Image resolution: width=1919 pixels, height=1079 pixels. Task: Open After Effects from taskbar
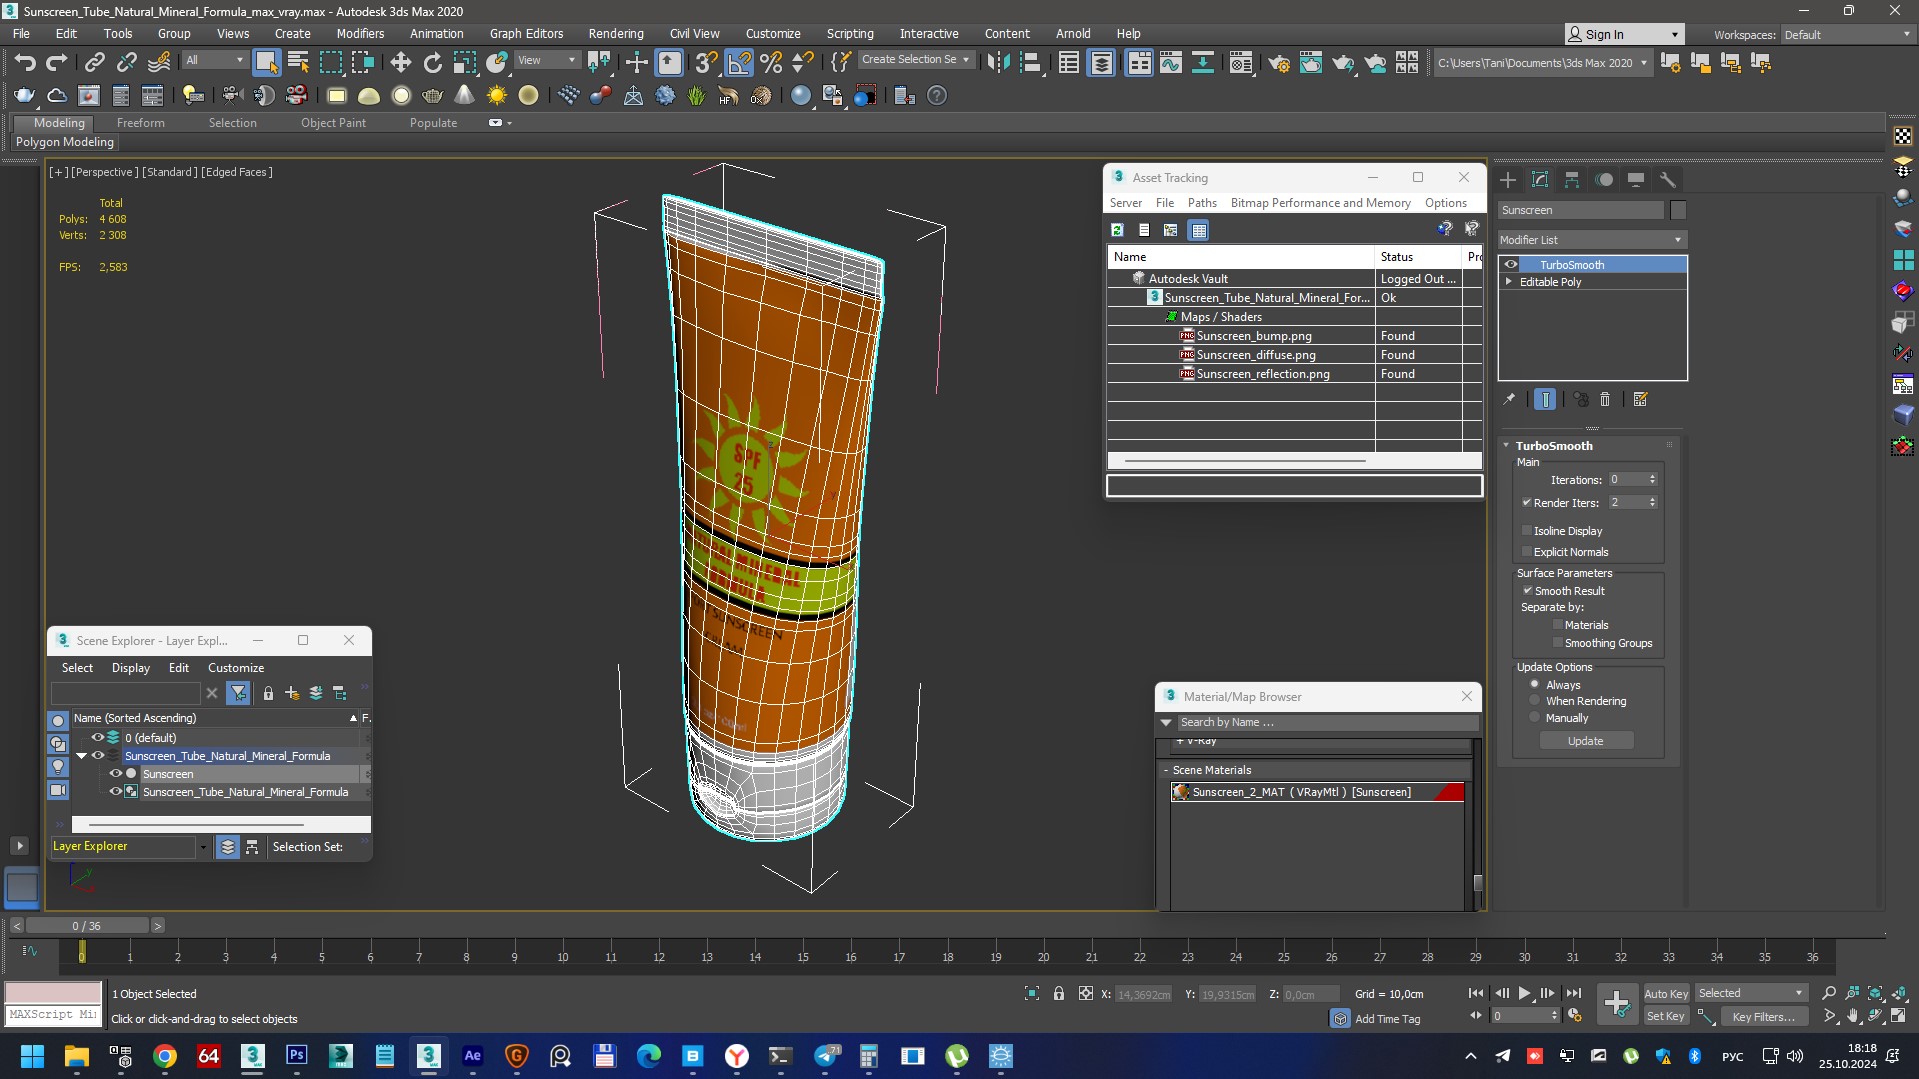point(473,1056)
